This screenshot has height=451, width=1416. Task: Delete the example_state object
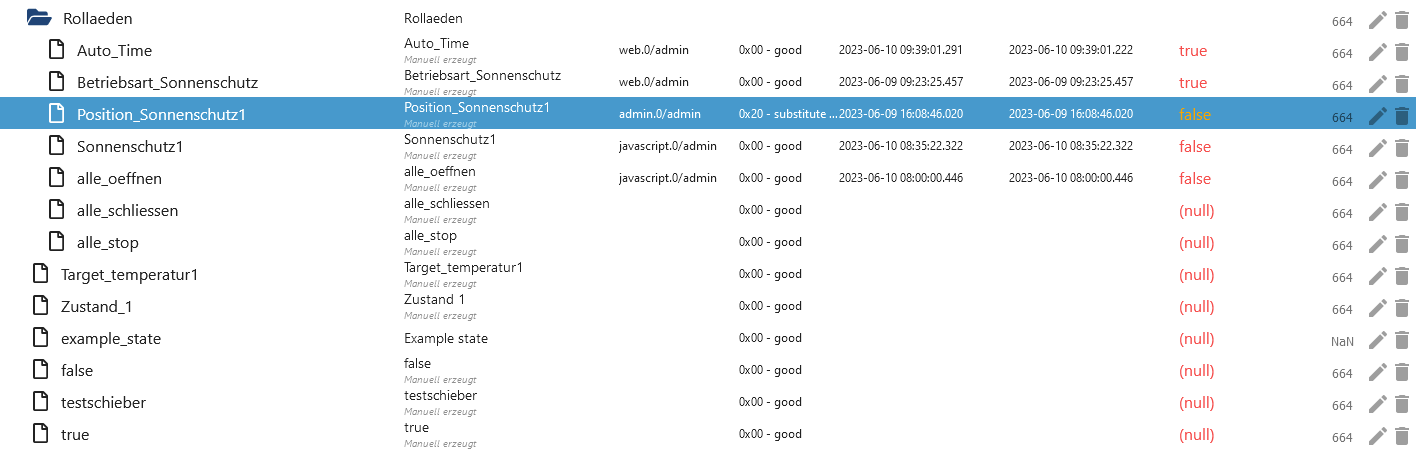tap(1401, 339)
